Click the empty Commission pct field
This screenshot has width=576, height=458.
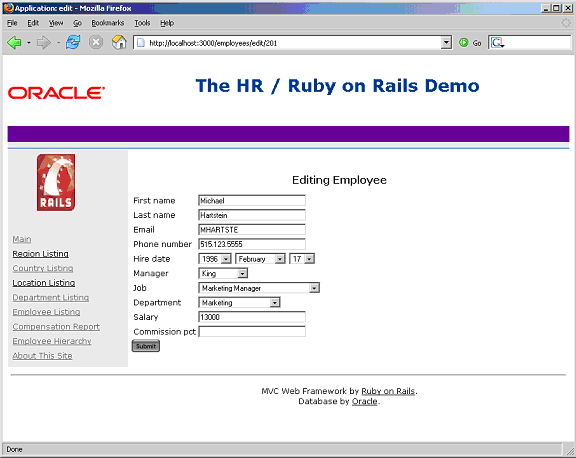click(252, 332)
